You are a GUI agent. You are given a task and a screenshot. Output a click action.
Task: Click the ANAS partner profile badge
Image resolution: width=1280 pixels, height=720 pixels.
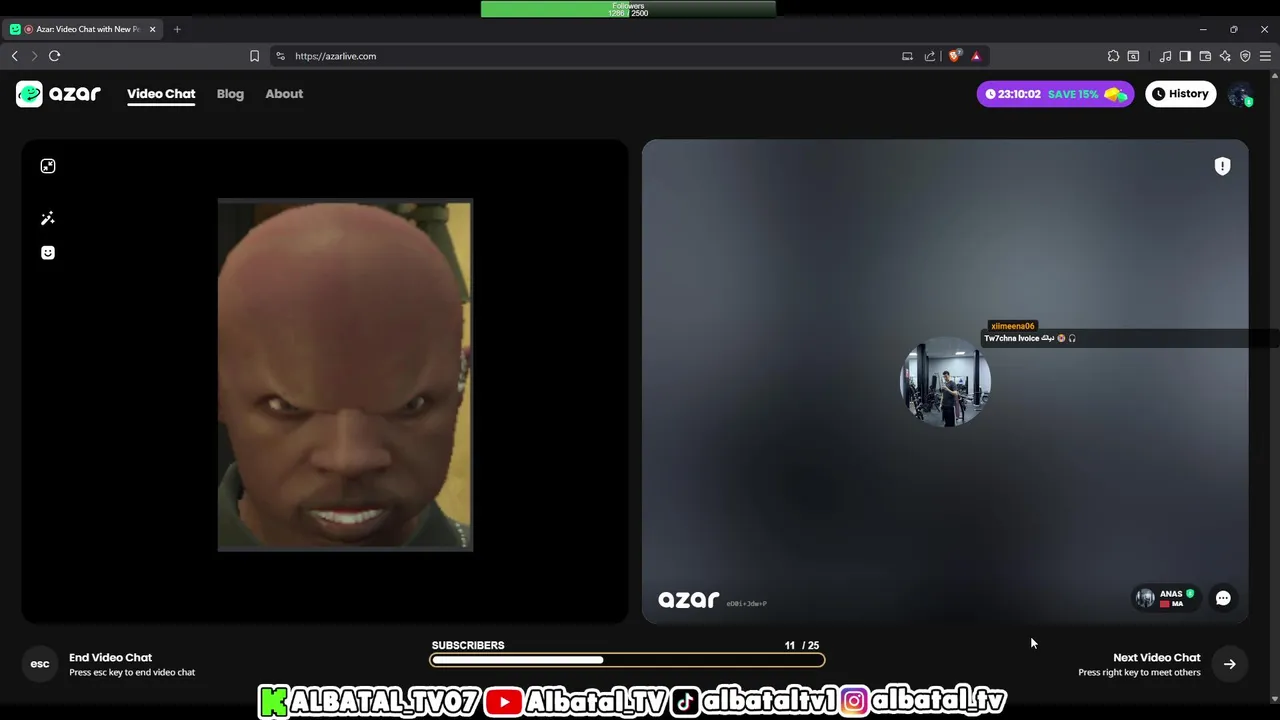tap(1165, 598)
